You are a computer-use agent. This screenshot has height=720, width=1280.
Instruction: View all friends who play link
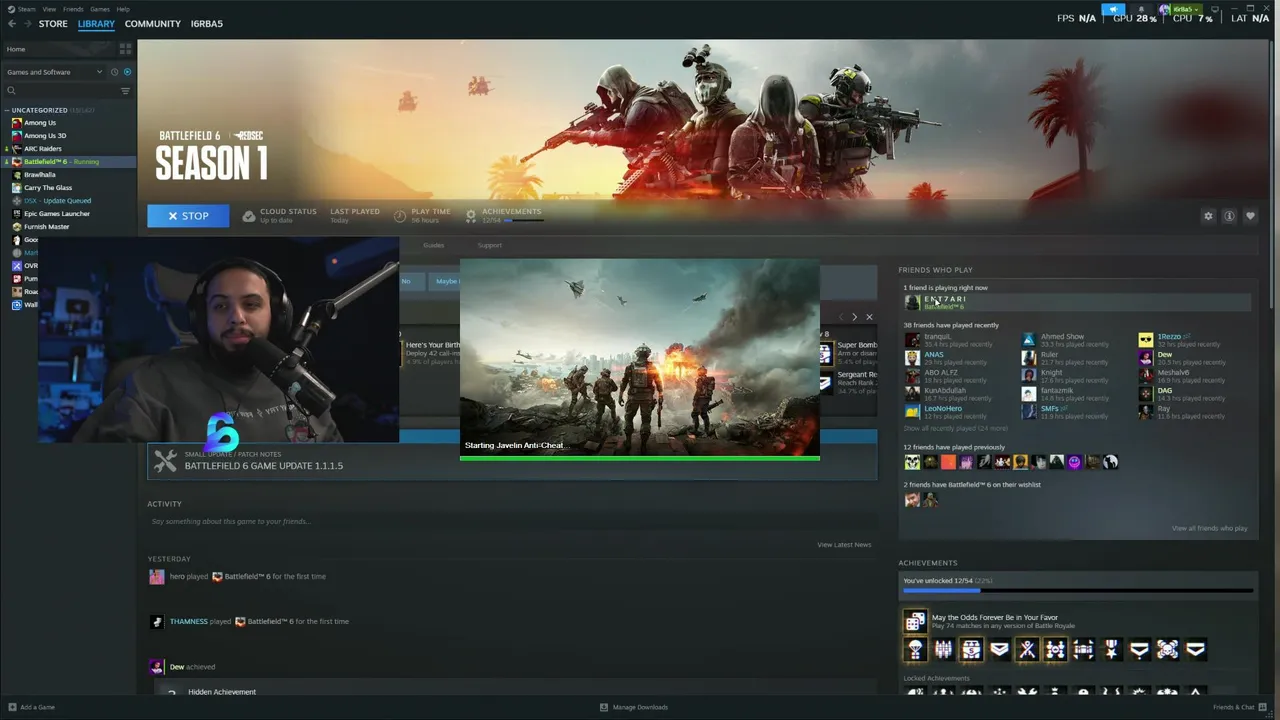(x=1210, y=528)
